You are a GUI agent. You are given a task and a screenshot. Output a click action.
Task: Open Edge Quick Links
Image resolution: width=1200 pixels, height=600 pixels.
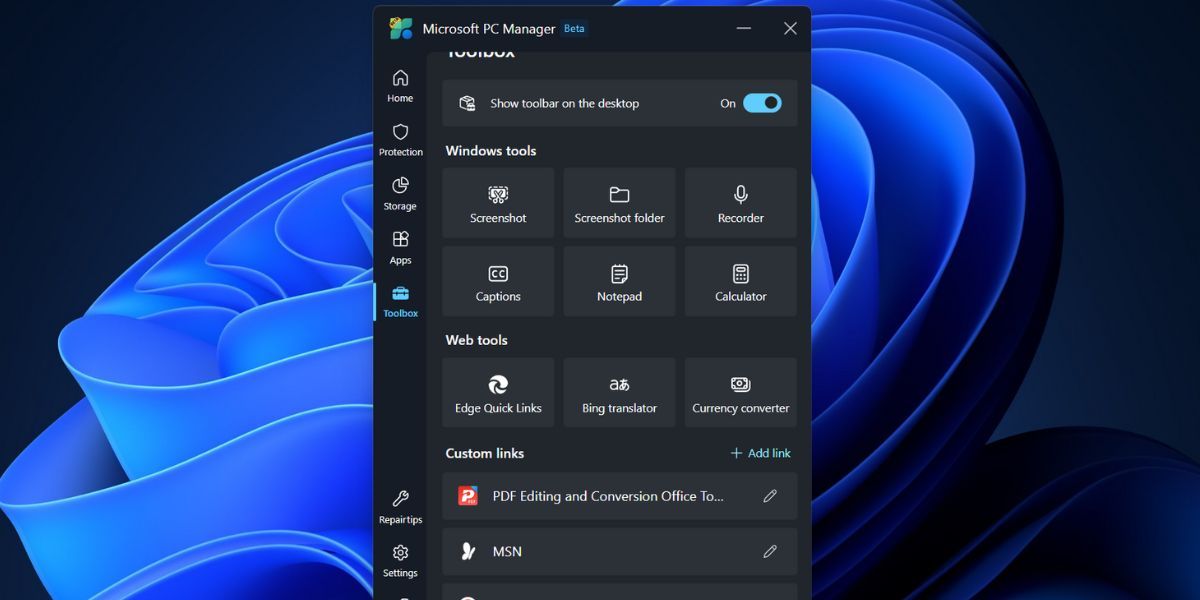coord(497,392)
